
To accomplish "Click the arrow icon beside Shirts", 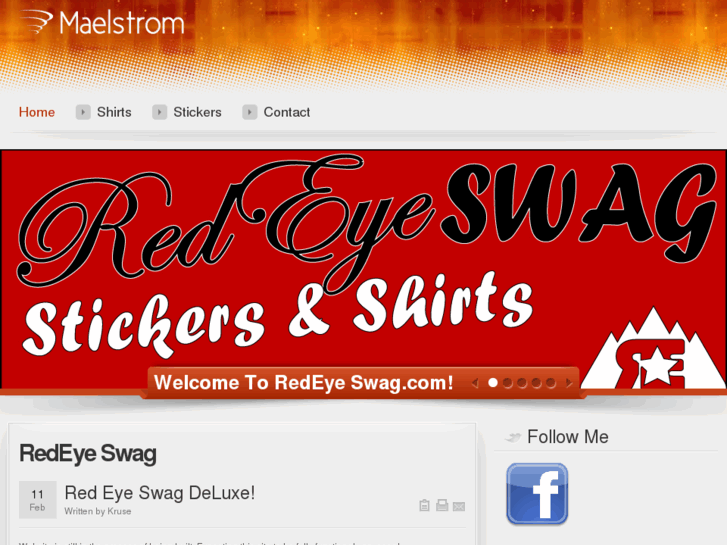I will [83, 112].
